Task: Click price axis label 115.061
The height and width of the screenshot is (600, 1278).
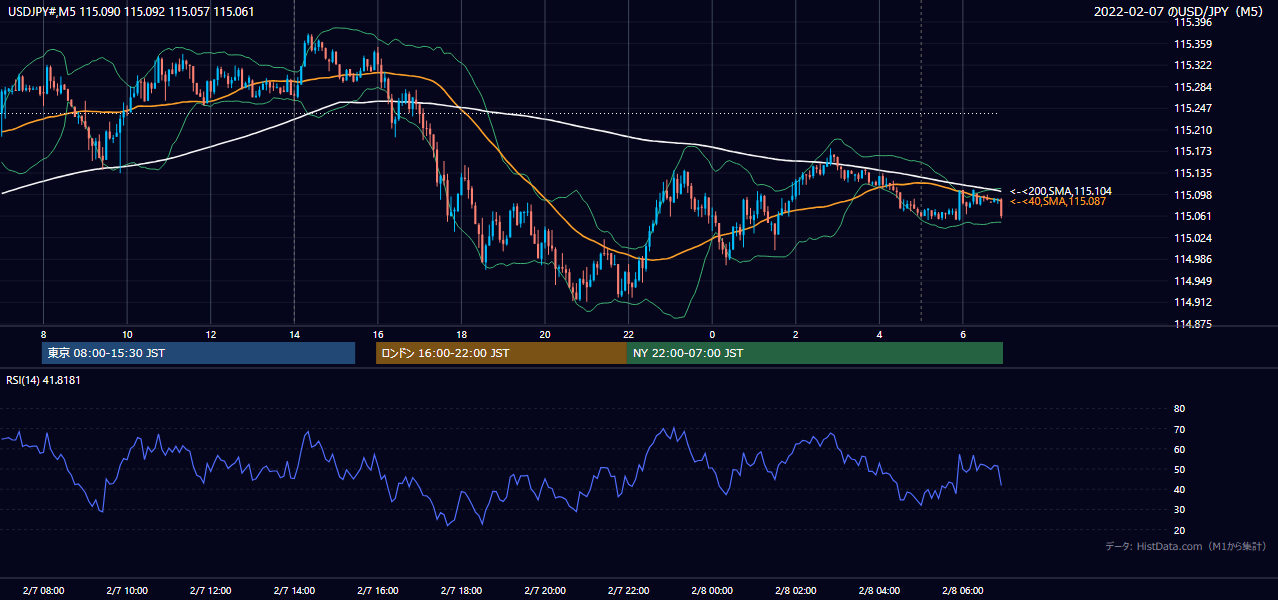Action: coord(1192,216)
